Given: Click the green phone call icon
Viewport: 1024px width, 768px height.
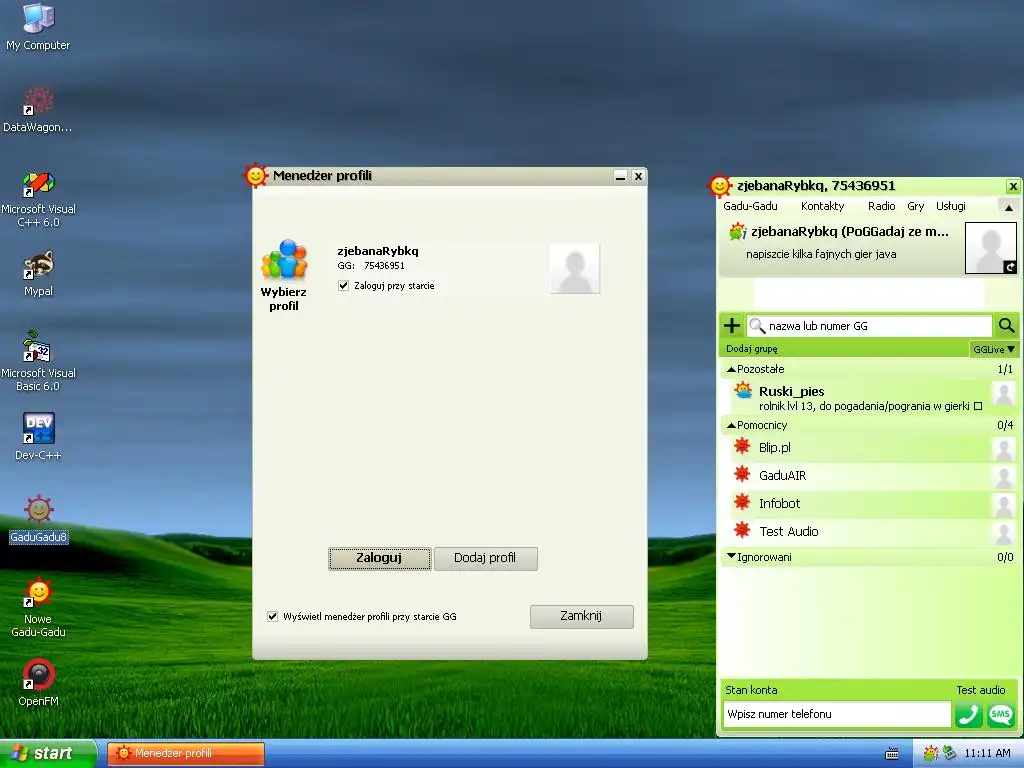Looking at the screenshot, I should pyautogui.click(x=968, y=714).
